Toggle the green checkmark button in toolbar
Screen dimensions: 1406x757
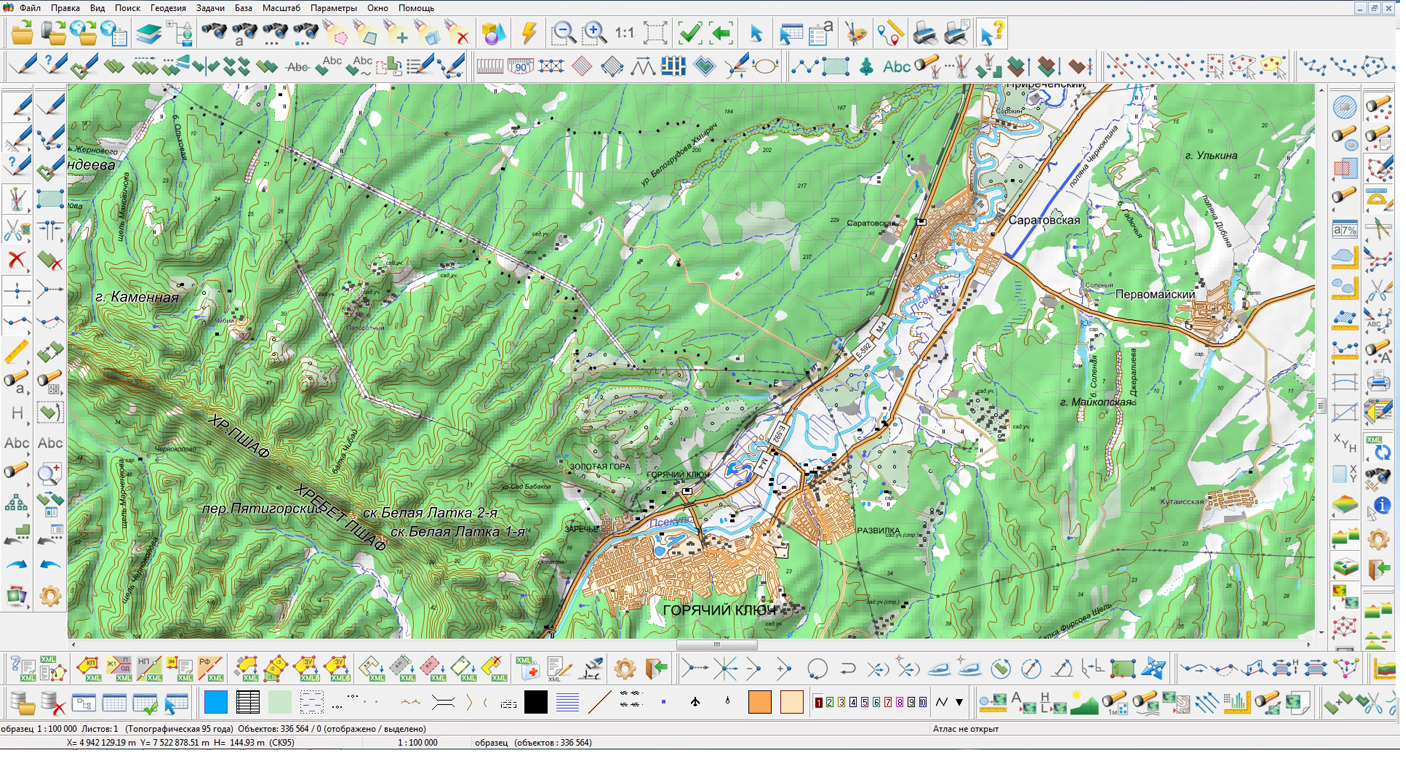[690, 33]
